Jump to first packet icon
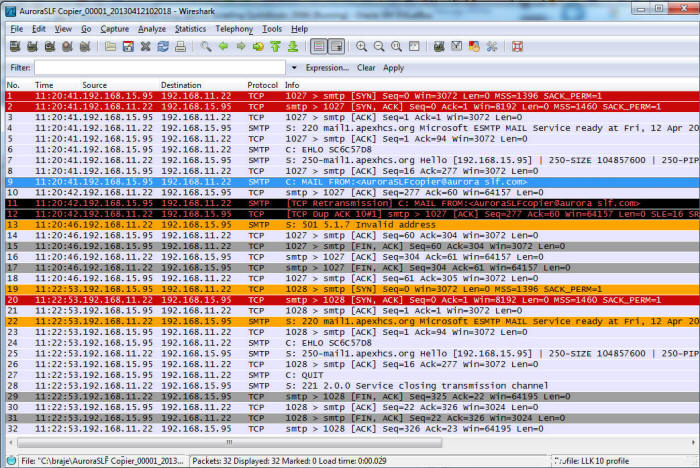Image resolution: width=700 pixels, height=468 pixels. (275, 46)
